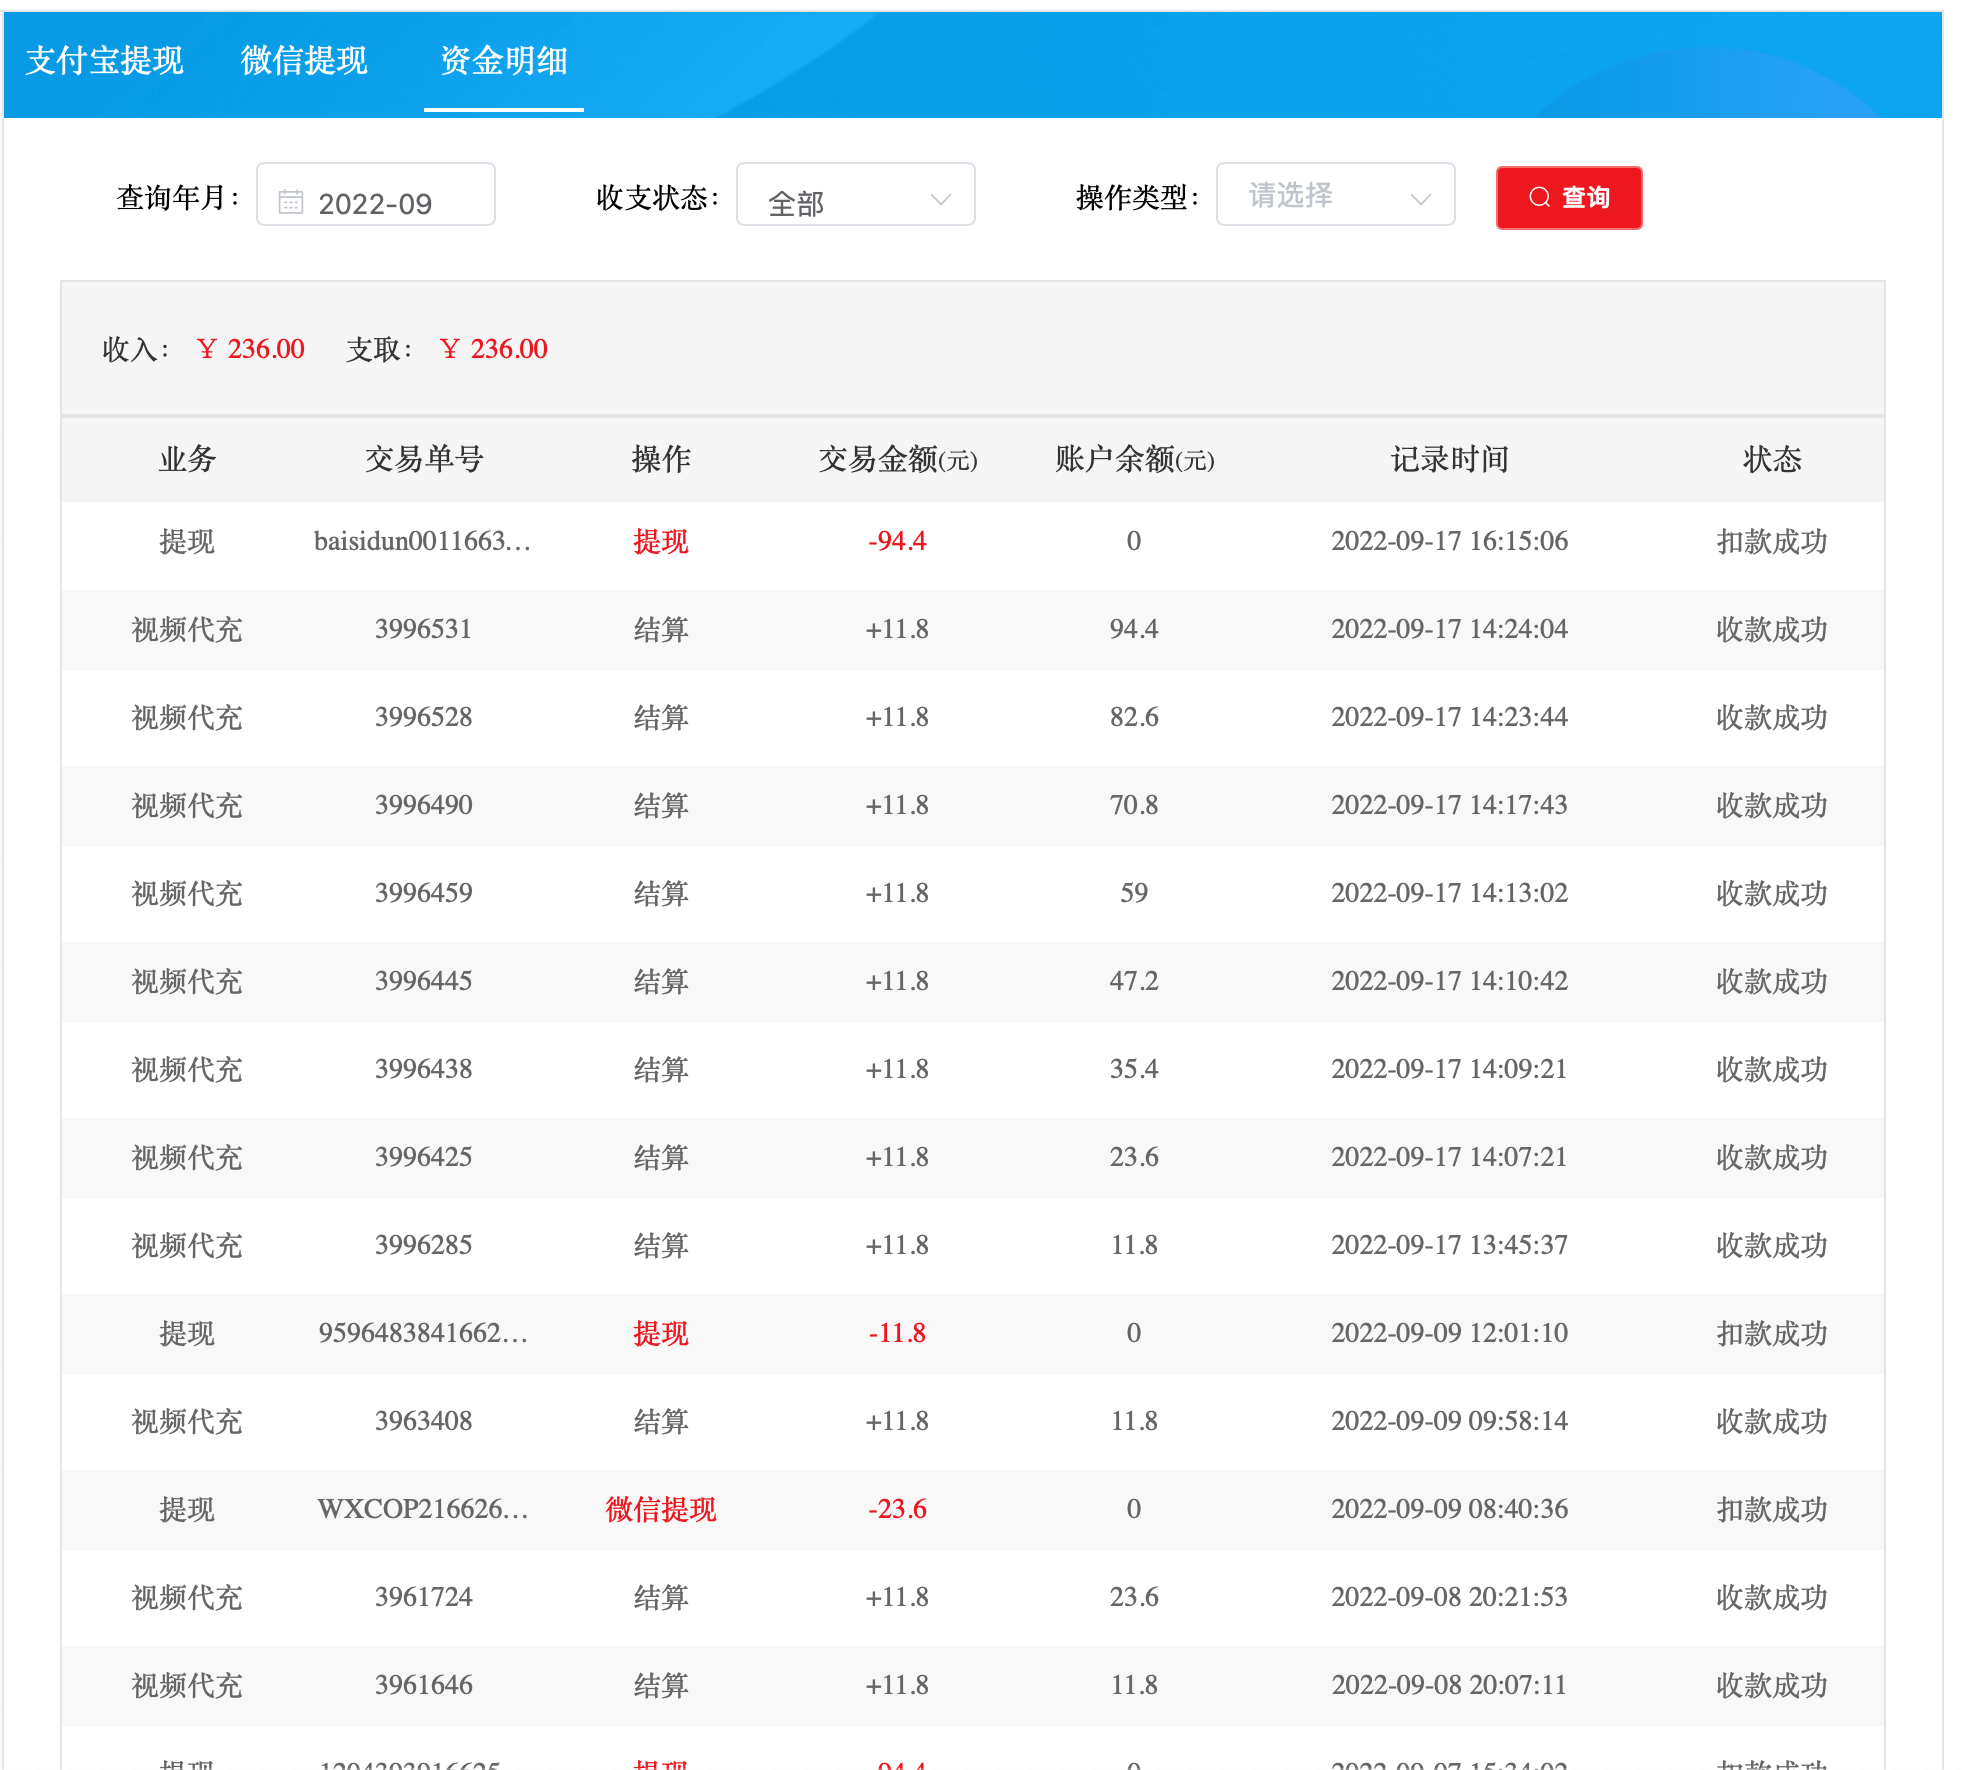Open the 查询年月 field showing 2022-09

376,194
